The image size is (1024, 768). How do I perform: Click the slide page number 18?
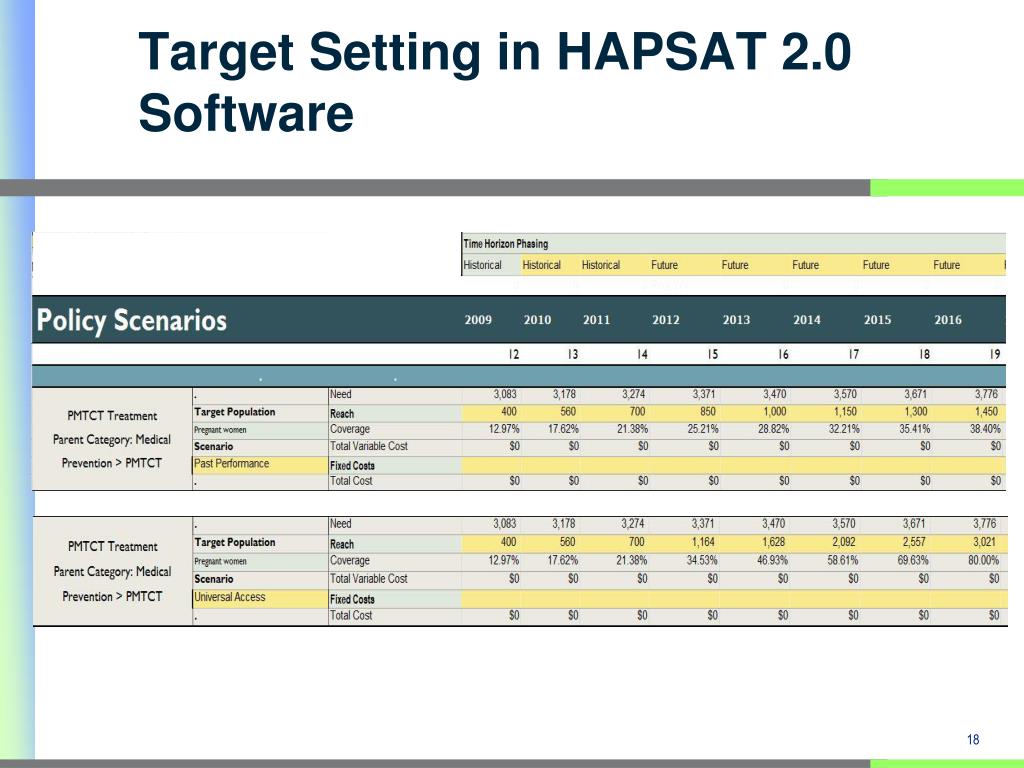(x=973, y=739)
